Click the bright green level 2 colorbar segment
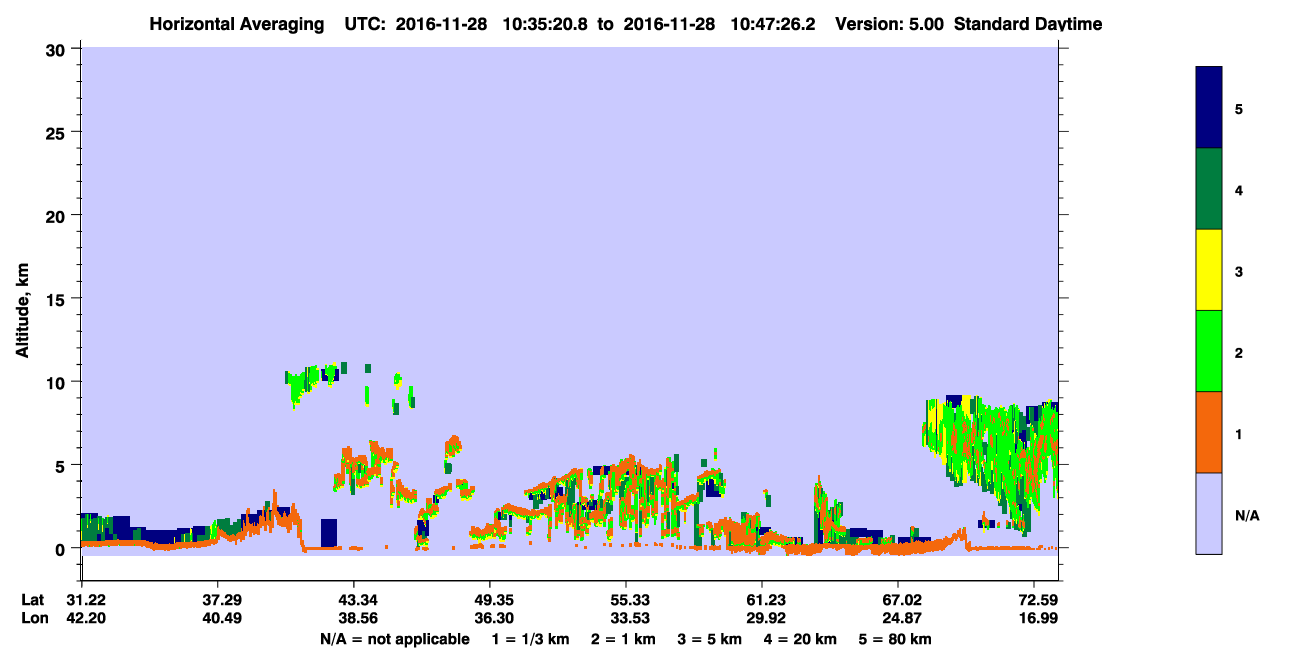1300x667 pixels. [x=1209, y=351]
